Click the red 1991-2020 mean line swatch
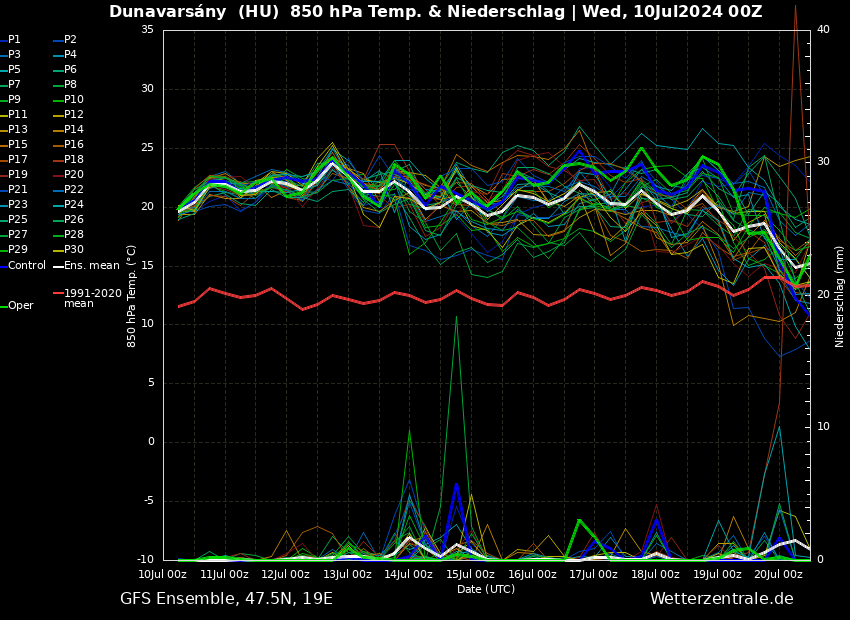Image resolution: width=850 pixels, height=620 pixels. coord(58,294)
